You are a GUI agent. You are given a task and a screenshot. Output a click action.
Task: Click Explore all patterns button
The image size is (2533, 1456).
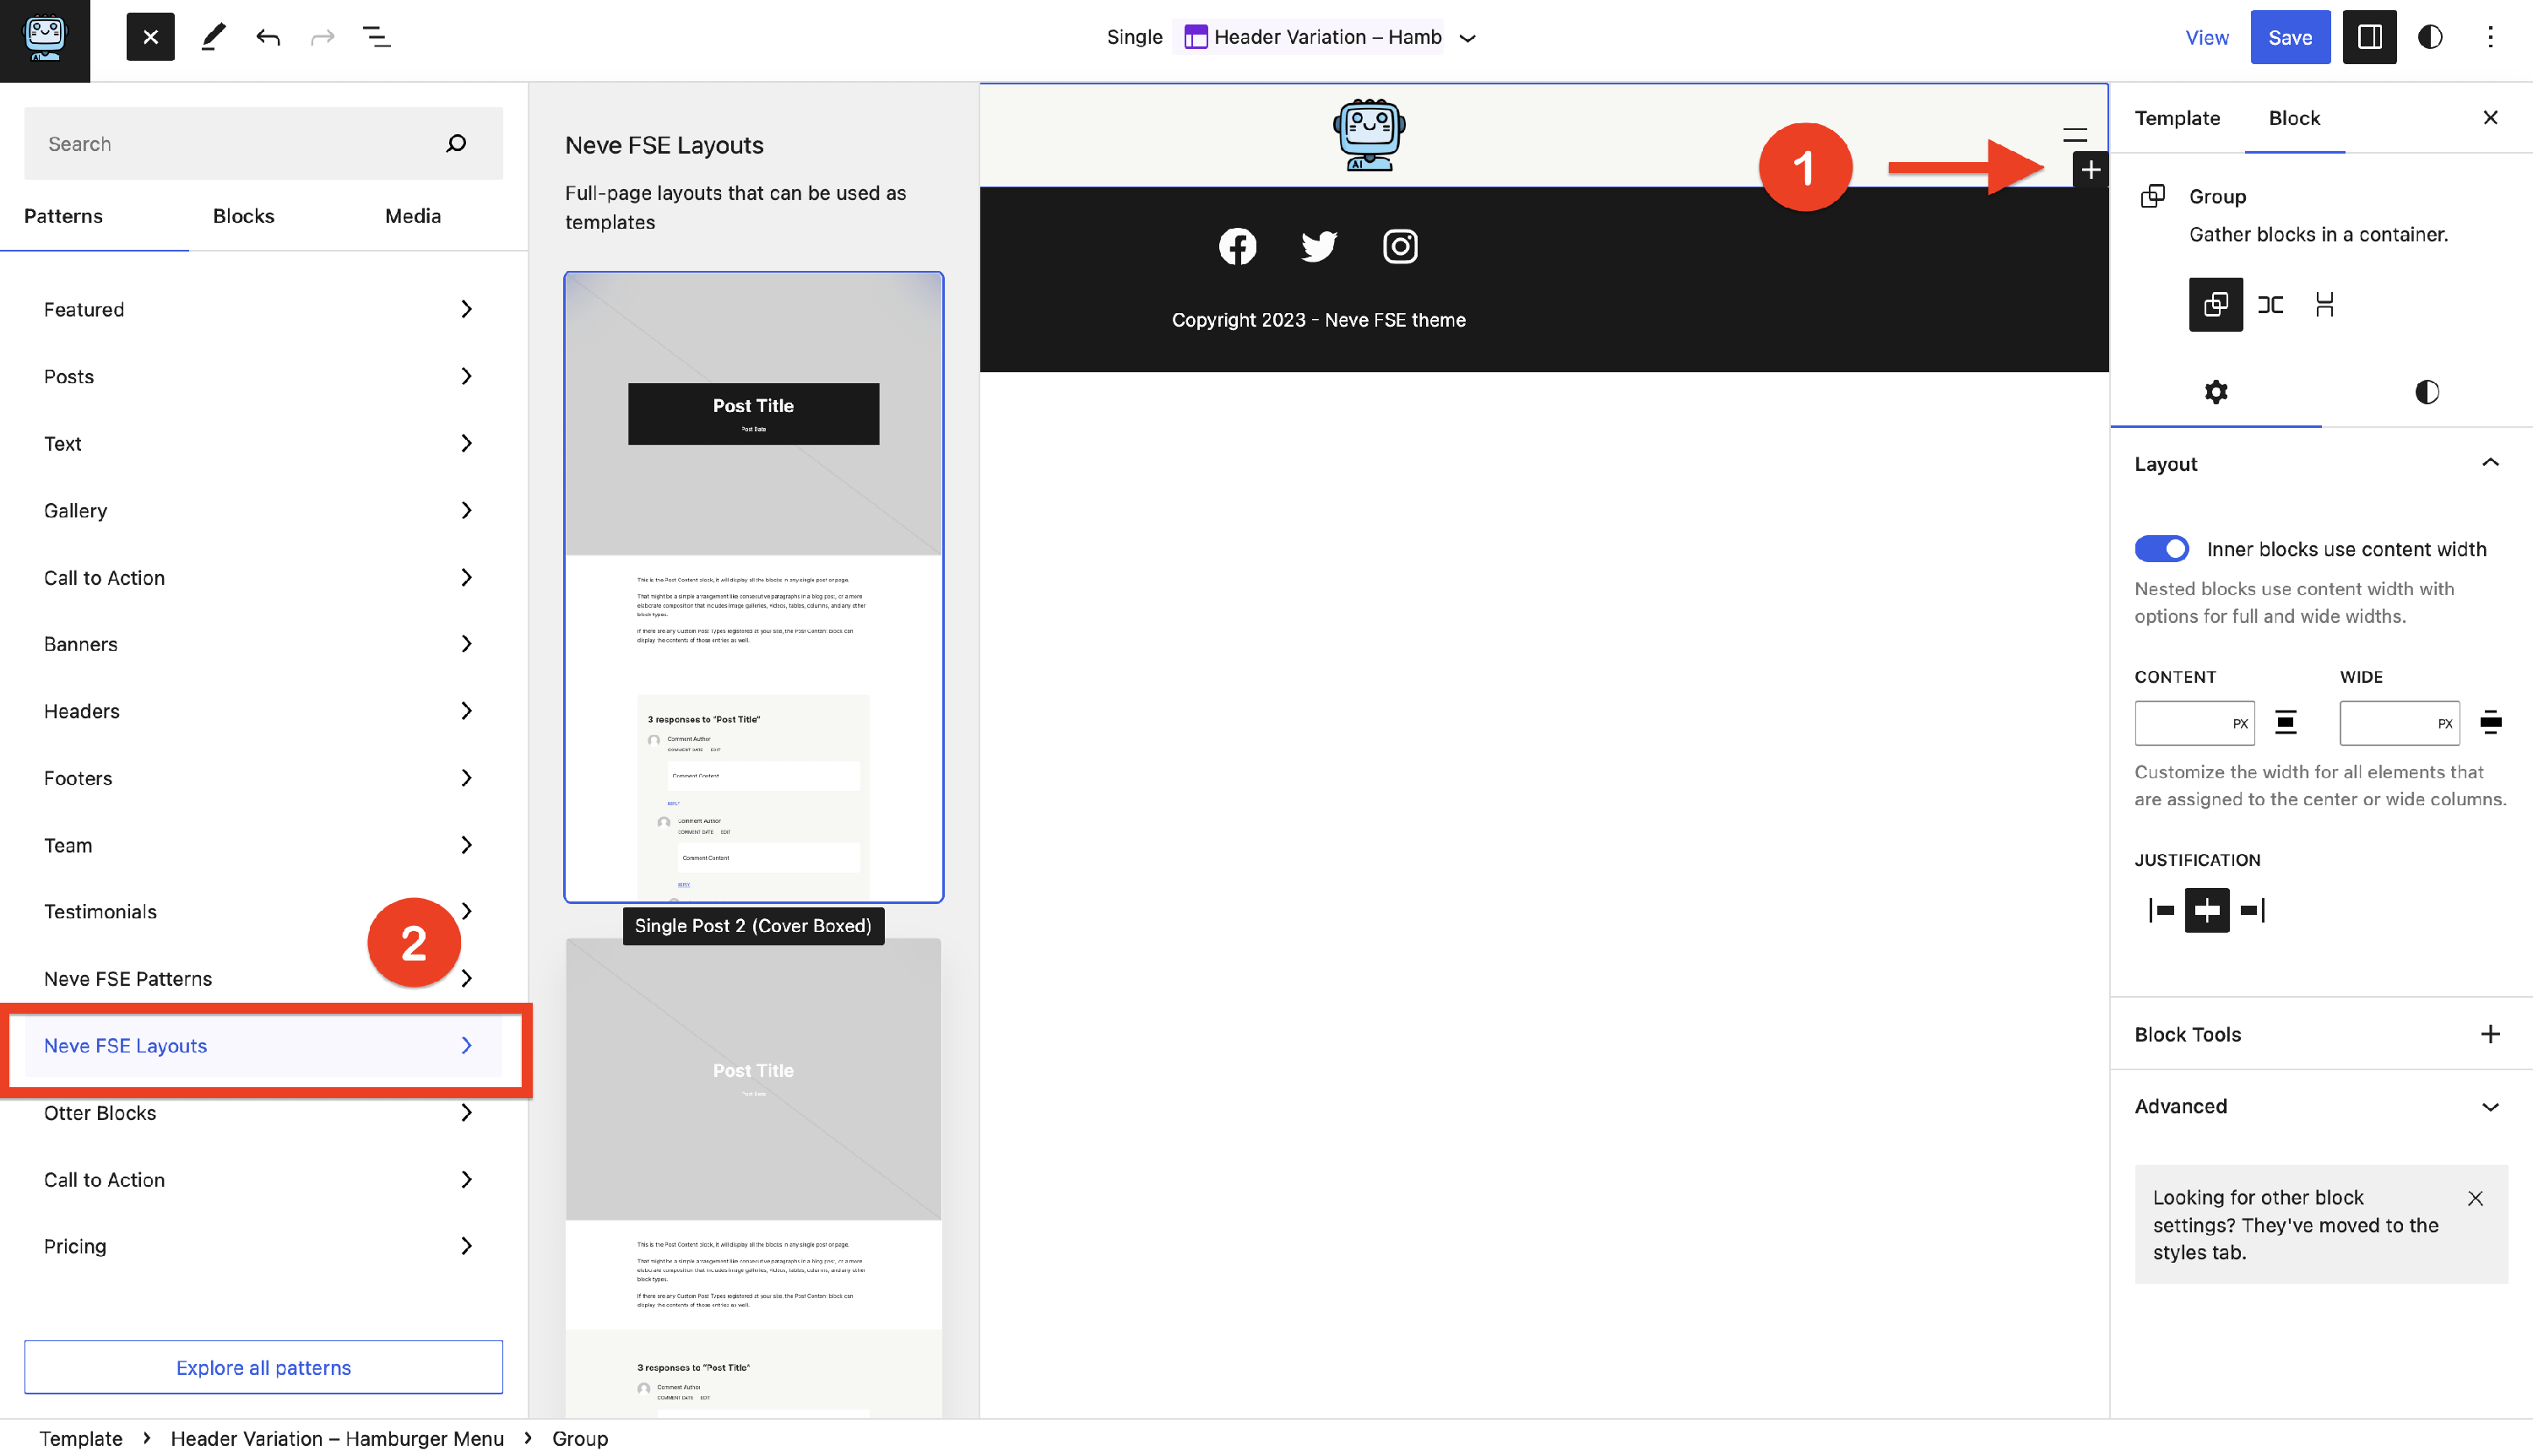click(x=263, y=1367)
